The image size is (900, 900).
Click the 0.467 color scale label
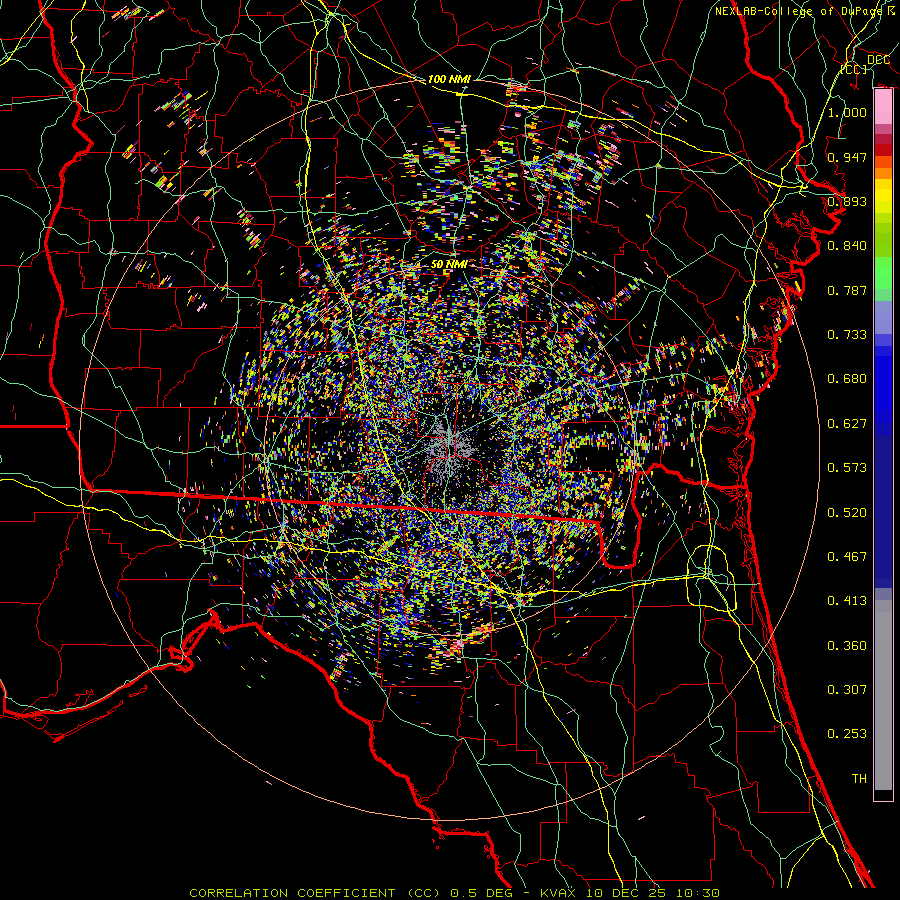(847, 557)
